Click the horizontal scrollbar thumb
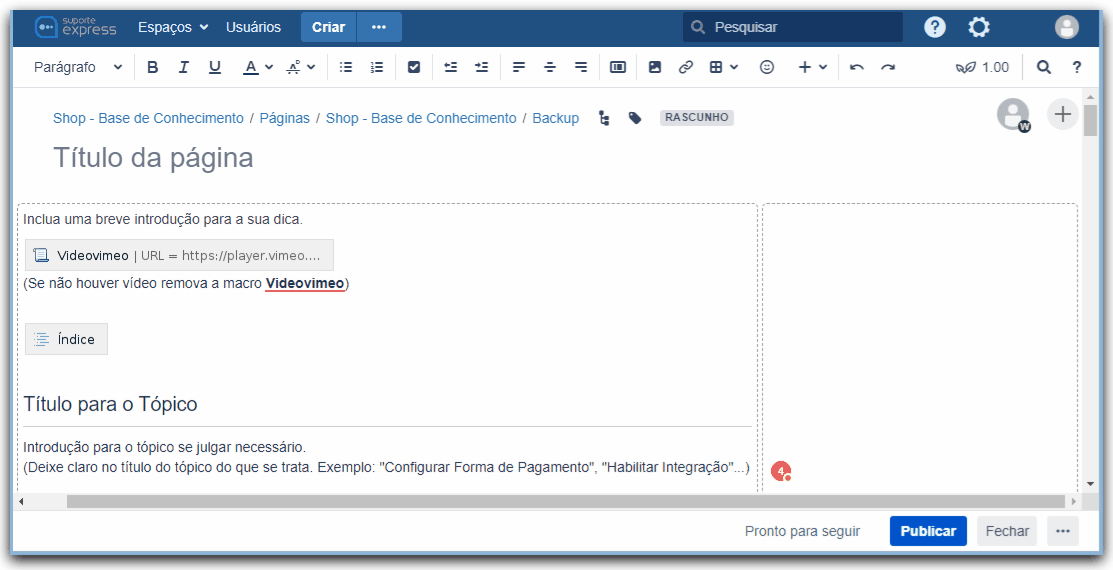The image size is (1113, 570). [x=566, y=502]
